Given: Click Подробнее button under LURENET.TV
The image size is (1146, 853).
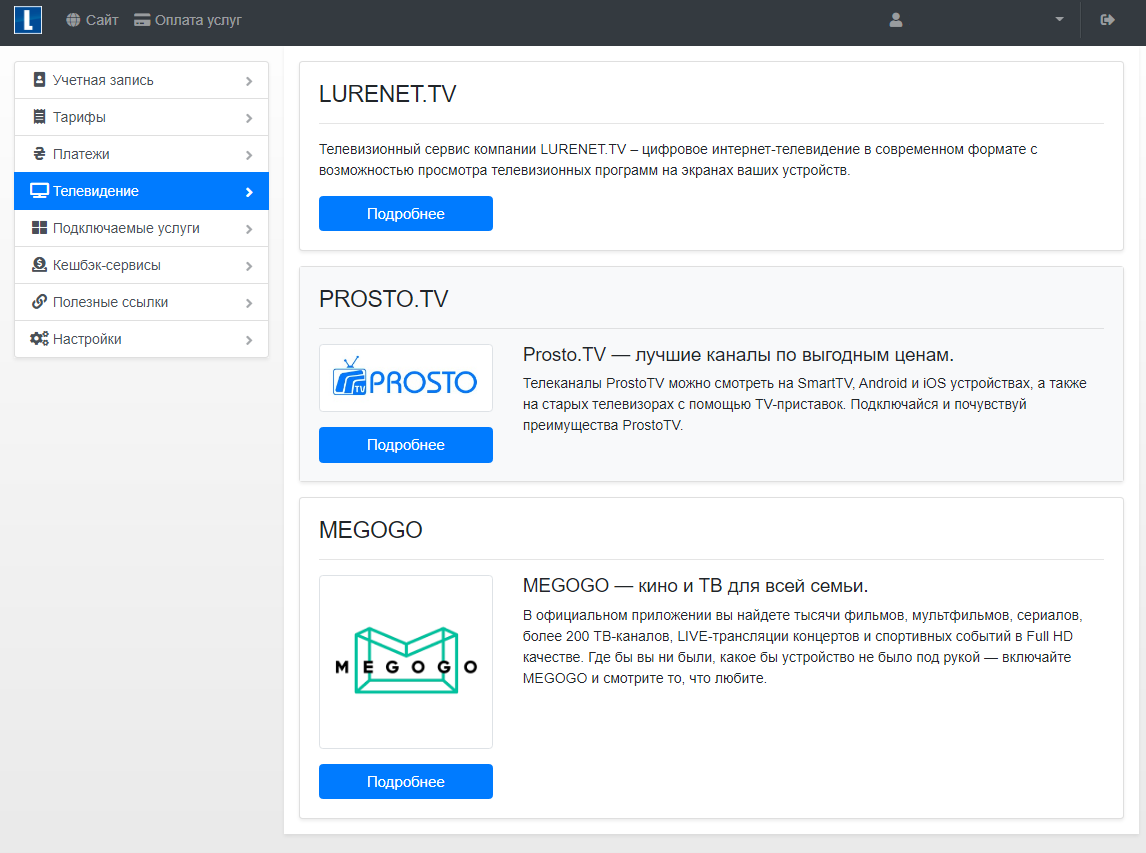Looking at the screenshot, I should pyautogui.click(x=406, y=213).
